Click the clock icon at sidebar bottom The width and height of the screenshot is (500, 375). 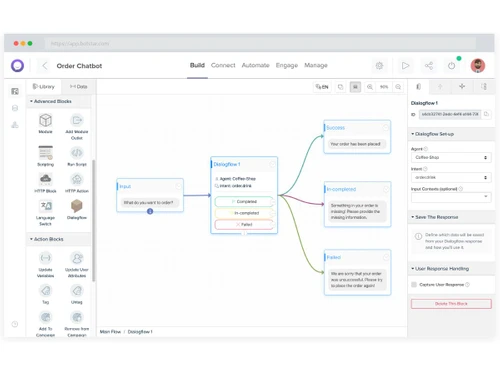15,324
